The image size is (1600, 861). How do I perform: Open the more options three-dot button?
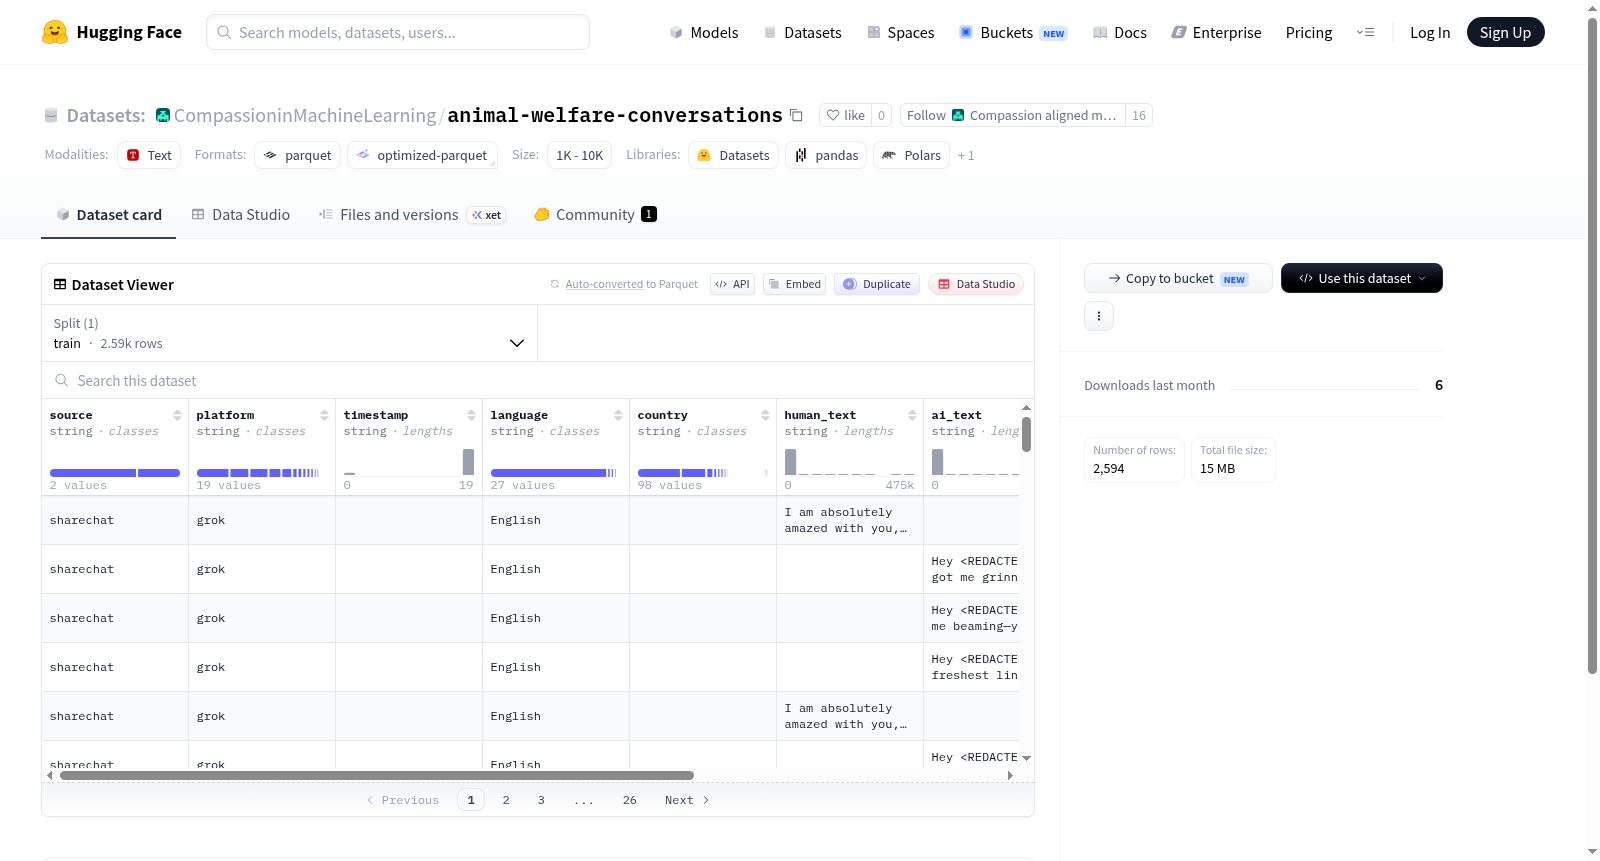[1099, 316]
